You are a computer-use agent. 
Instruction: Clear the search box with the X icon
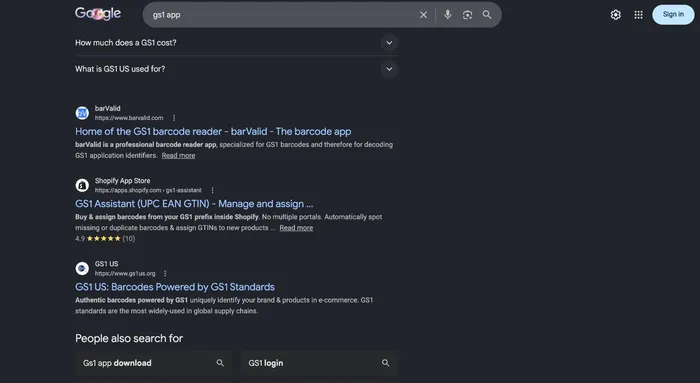point(423,15)
